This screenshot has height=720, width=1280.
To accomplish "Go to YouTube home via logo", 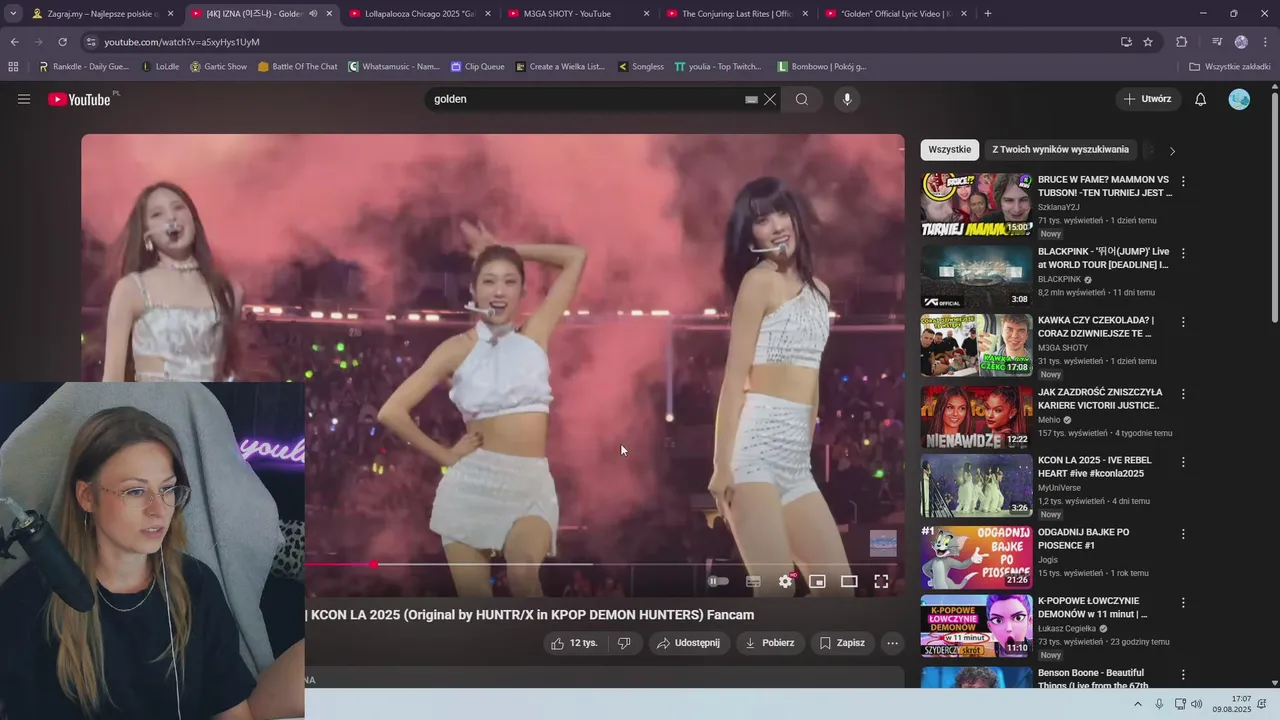I will coord(81,99).
